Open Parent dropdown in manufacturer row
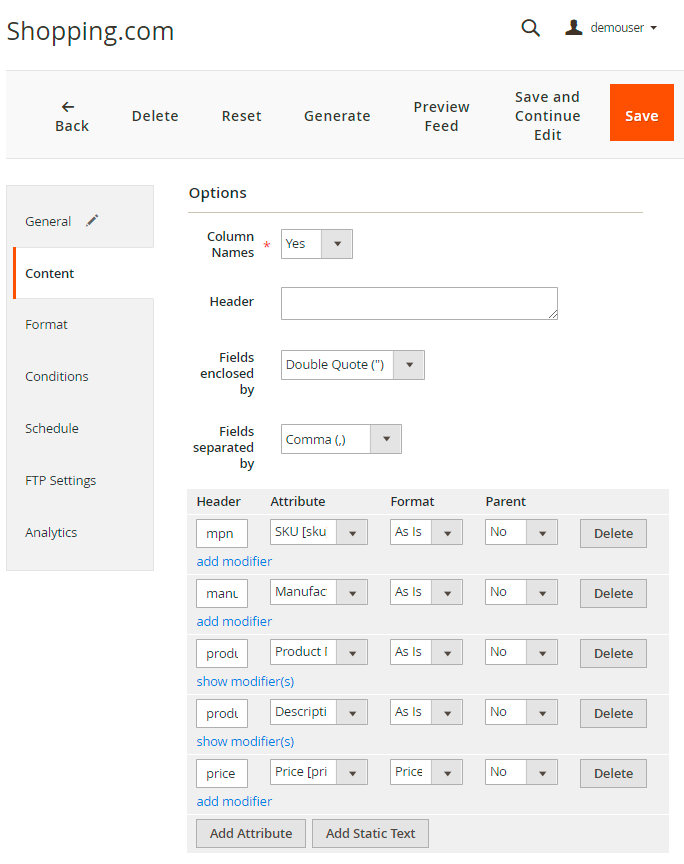The width and height of the screenshot is (684, 864). (x=521, y=592)
